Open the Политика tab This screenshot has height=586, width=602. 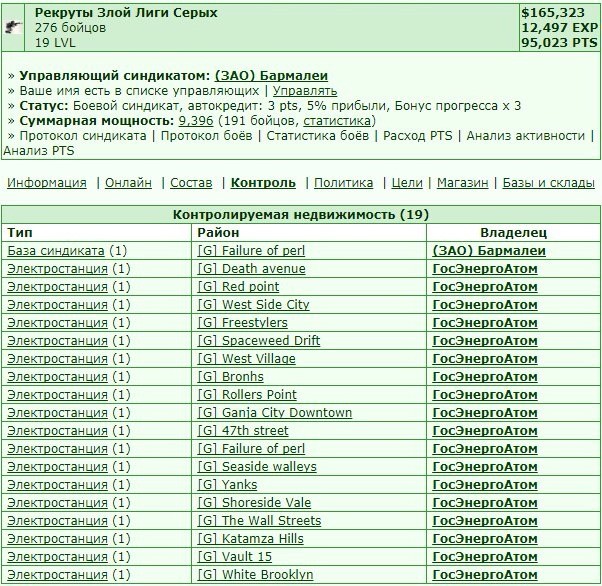click(343, 182)
